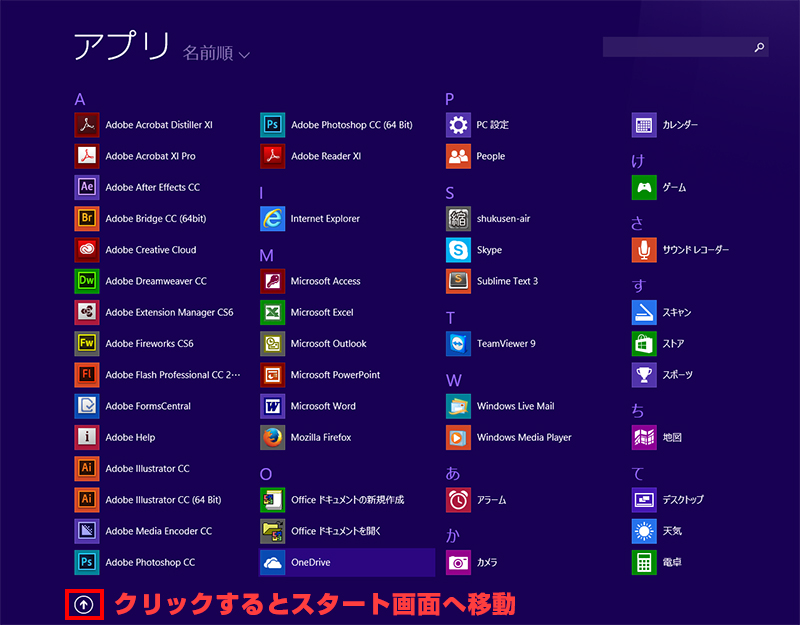The image size is (800, 625).
Task: Click the Adobe Photoshop CC label text
Action: click(150, 562)
